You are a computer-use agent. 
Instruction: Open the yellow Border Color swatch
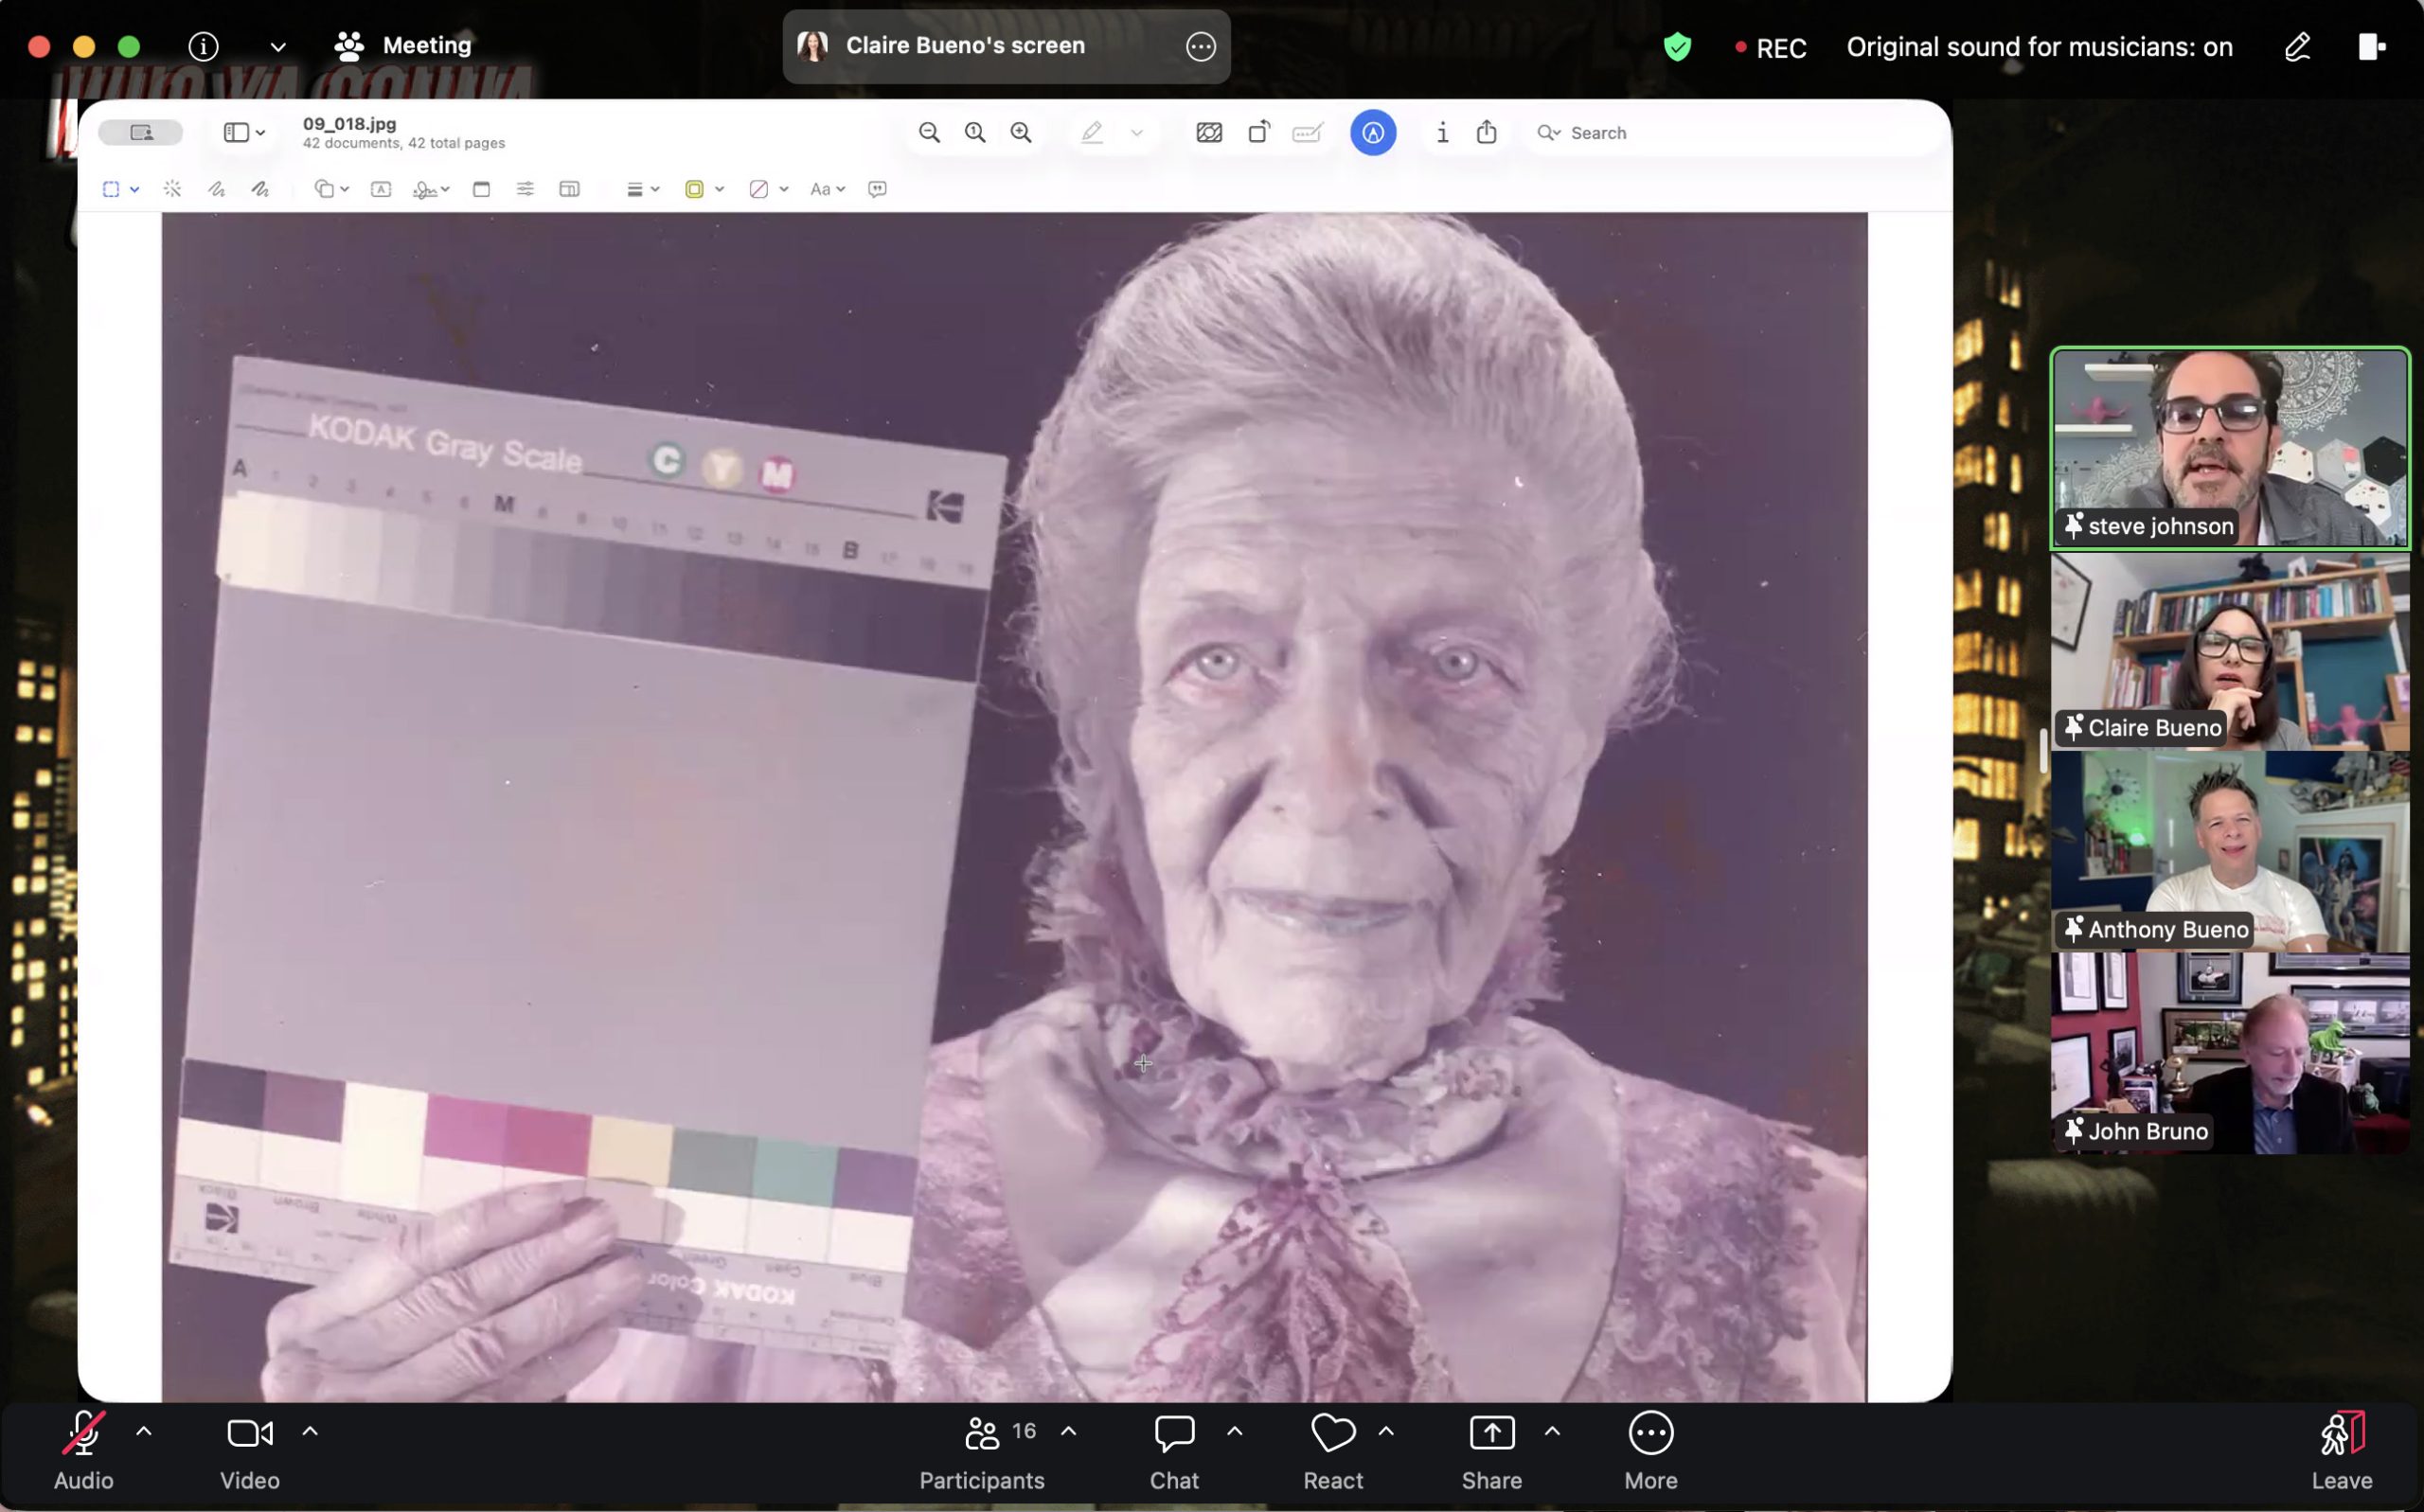point(704,189)
